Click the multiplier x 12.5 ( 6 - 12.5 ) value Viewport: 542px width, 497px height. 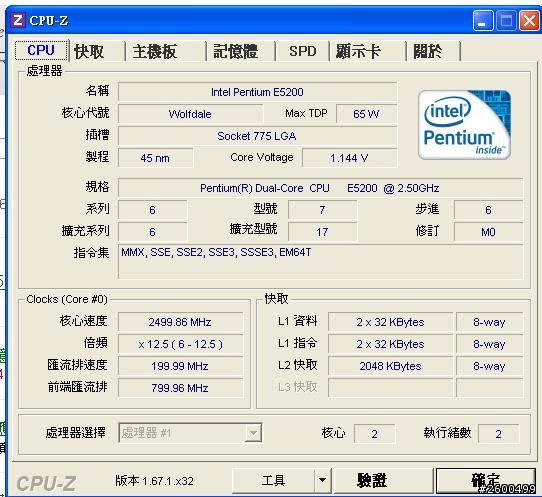point(180,344)
